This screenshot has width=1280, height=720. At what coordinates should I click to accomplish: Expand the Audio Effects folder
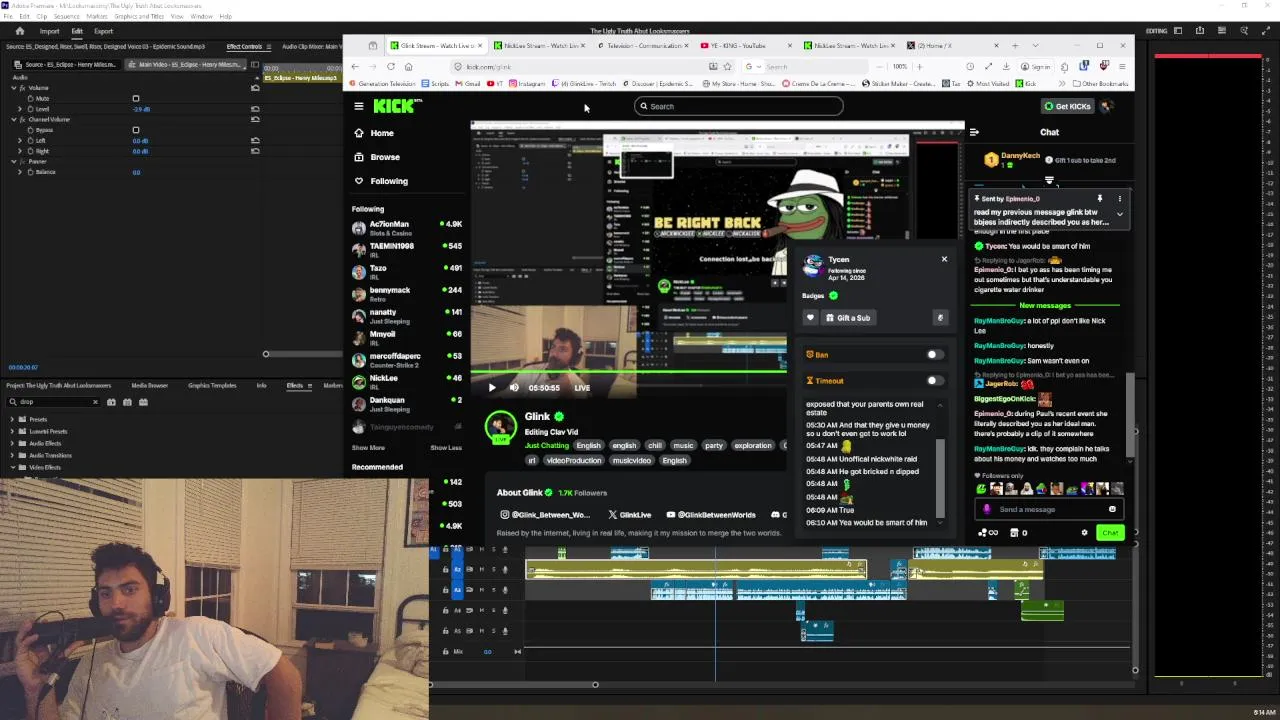pyautogui.click(x=12, y=443)
